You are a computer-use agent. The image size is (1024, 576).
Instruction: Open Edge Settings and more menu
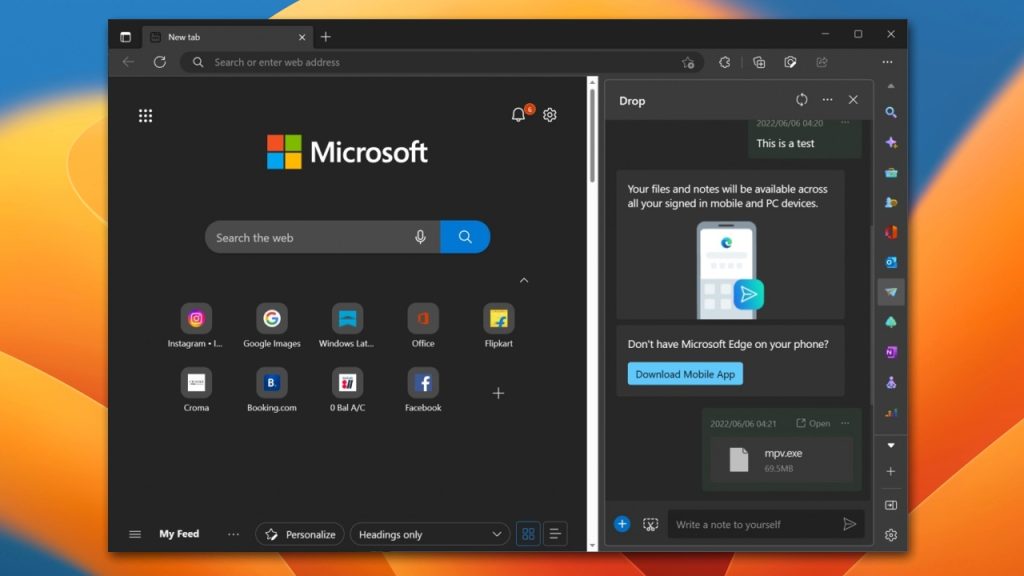[x=887, y=62]
